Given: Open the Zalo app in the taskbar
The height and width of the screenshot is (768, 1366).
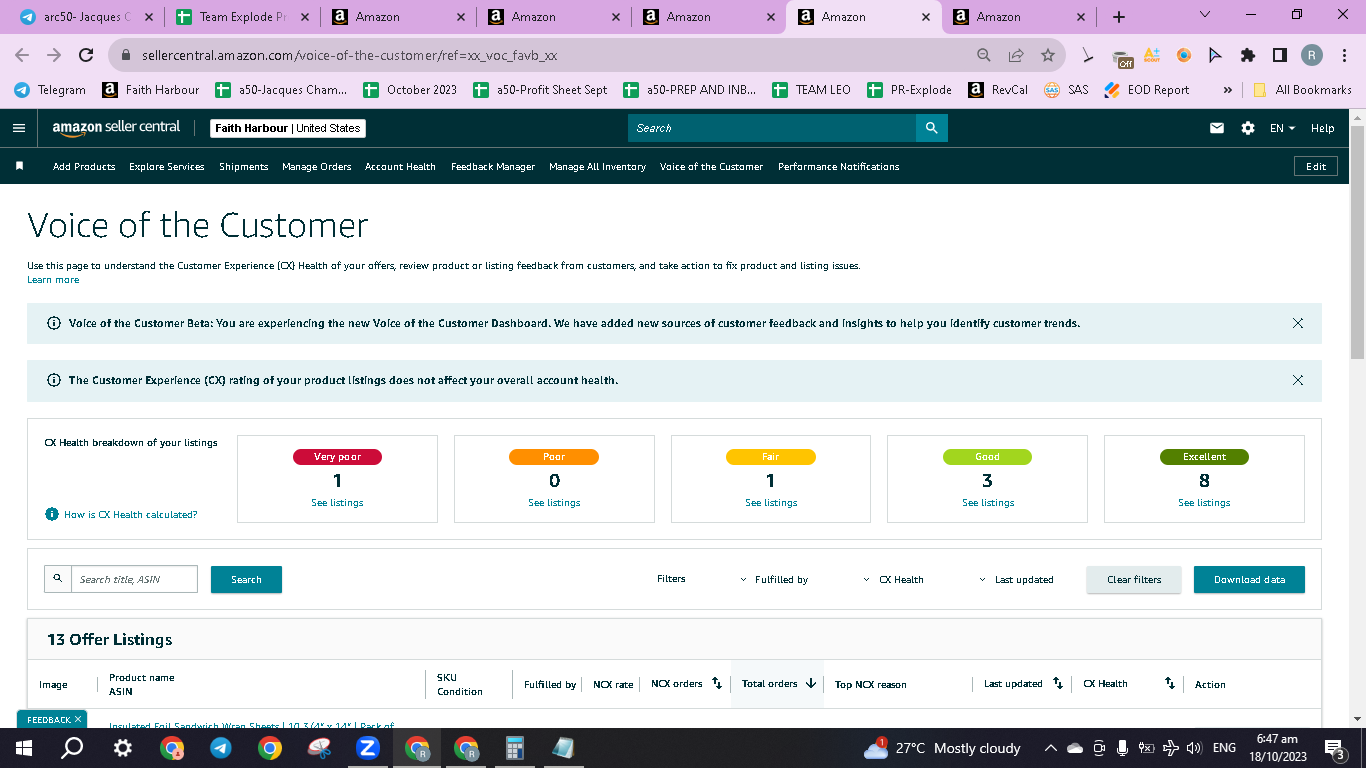Looking at the screenshot, I should tap(368, 748).
